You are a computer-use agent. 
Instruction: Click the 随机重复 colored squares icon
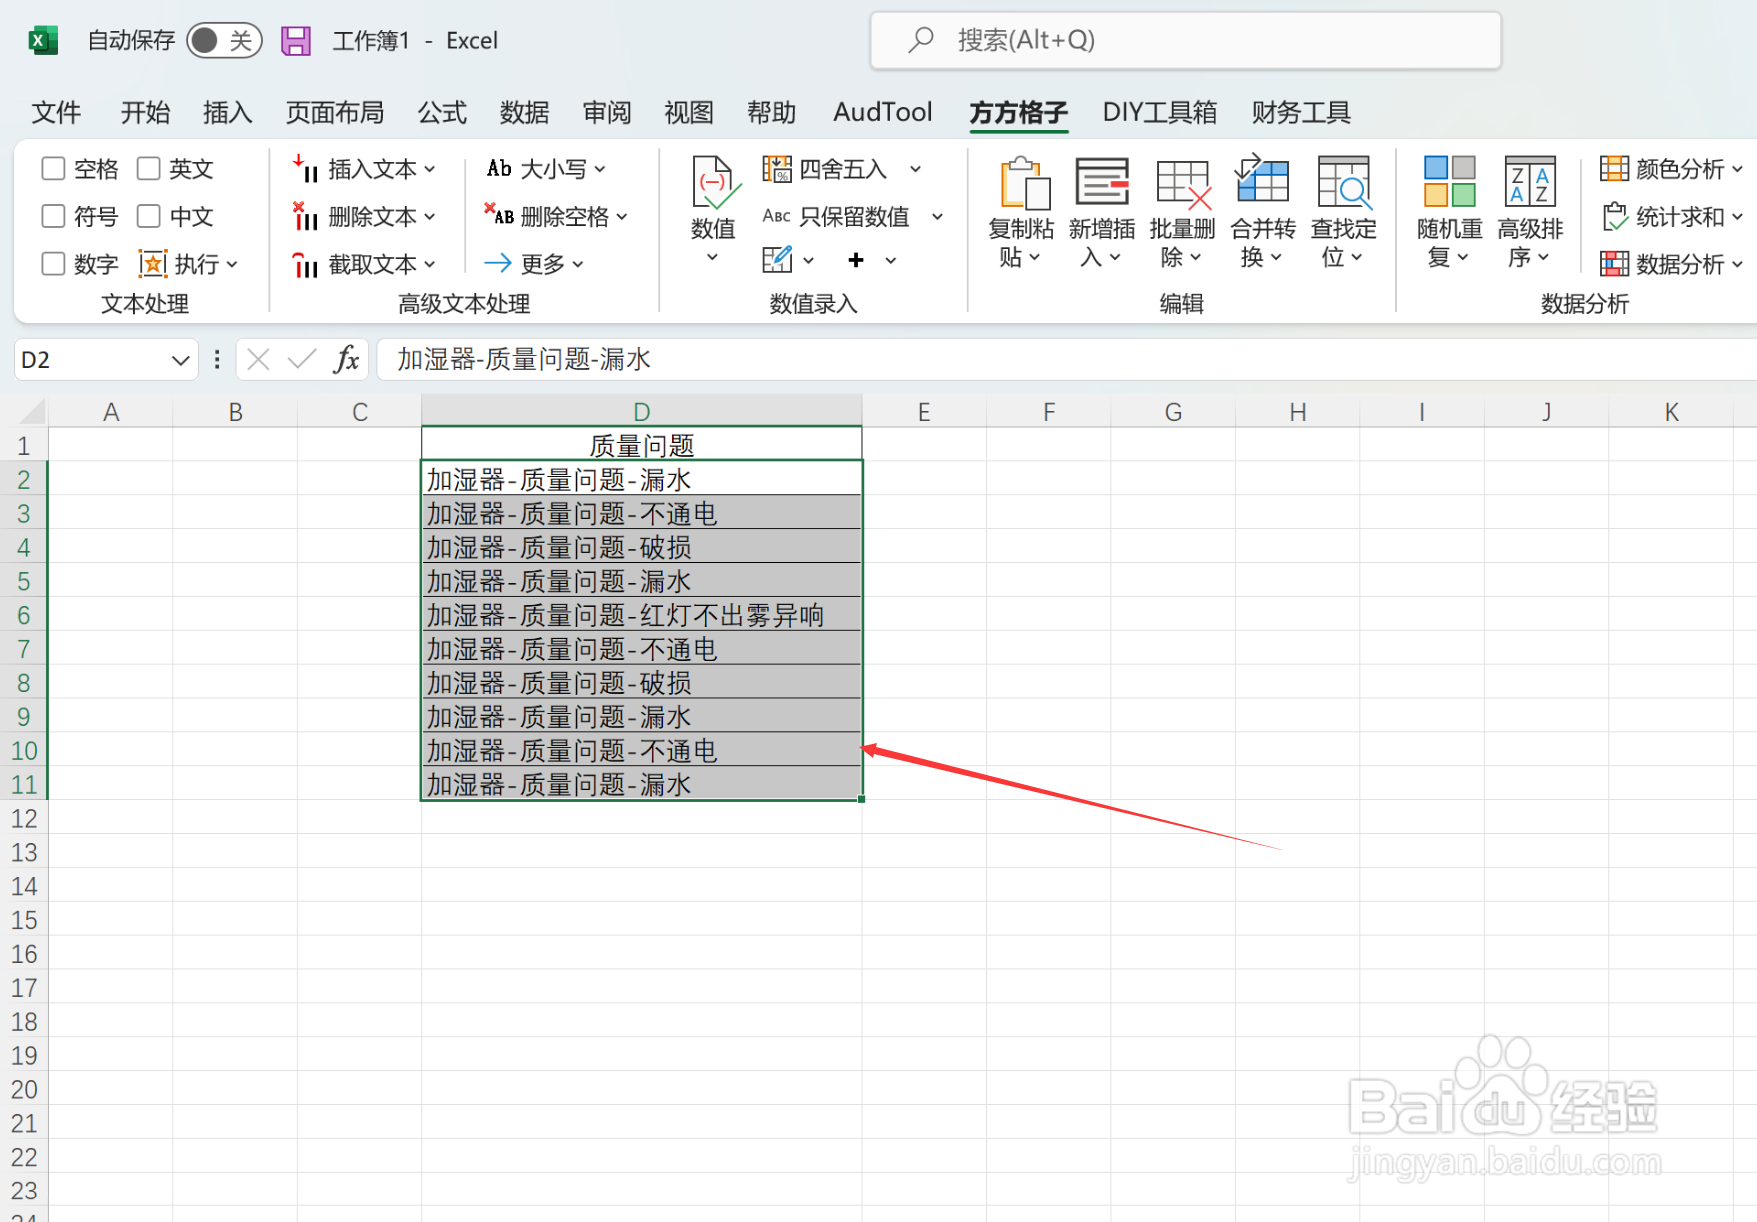pyautogui.click(x=1450, y=181)
